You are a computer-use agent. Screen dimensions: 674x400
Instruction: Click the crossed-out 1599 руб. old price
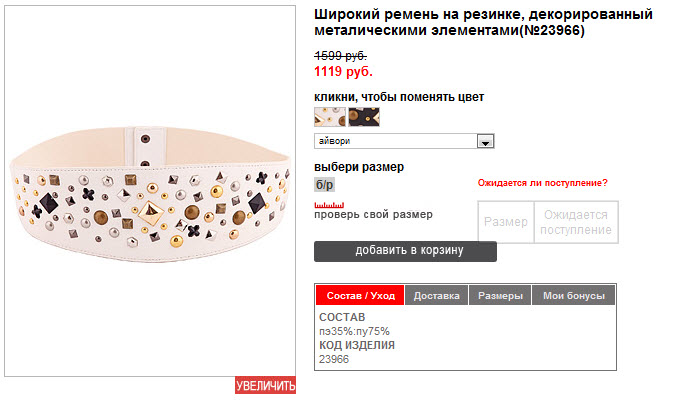point(340,55)
